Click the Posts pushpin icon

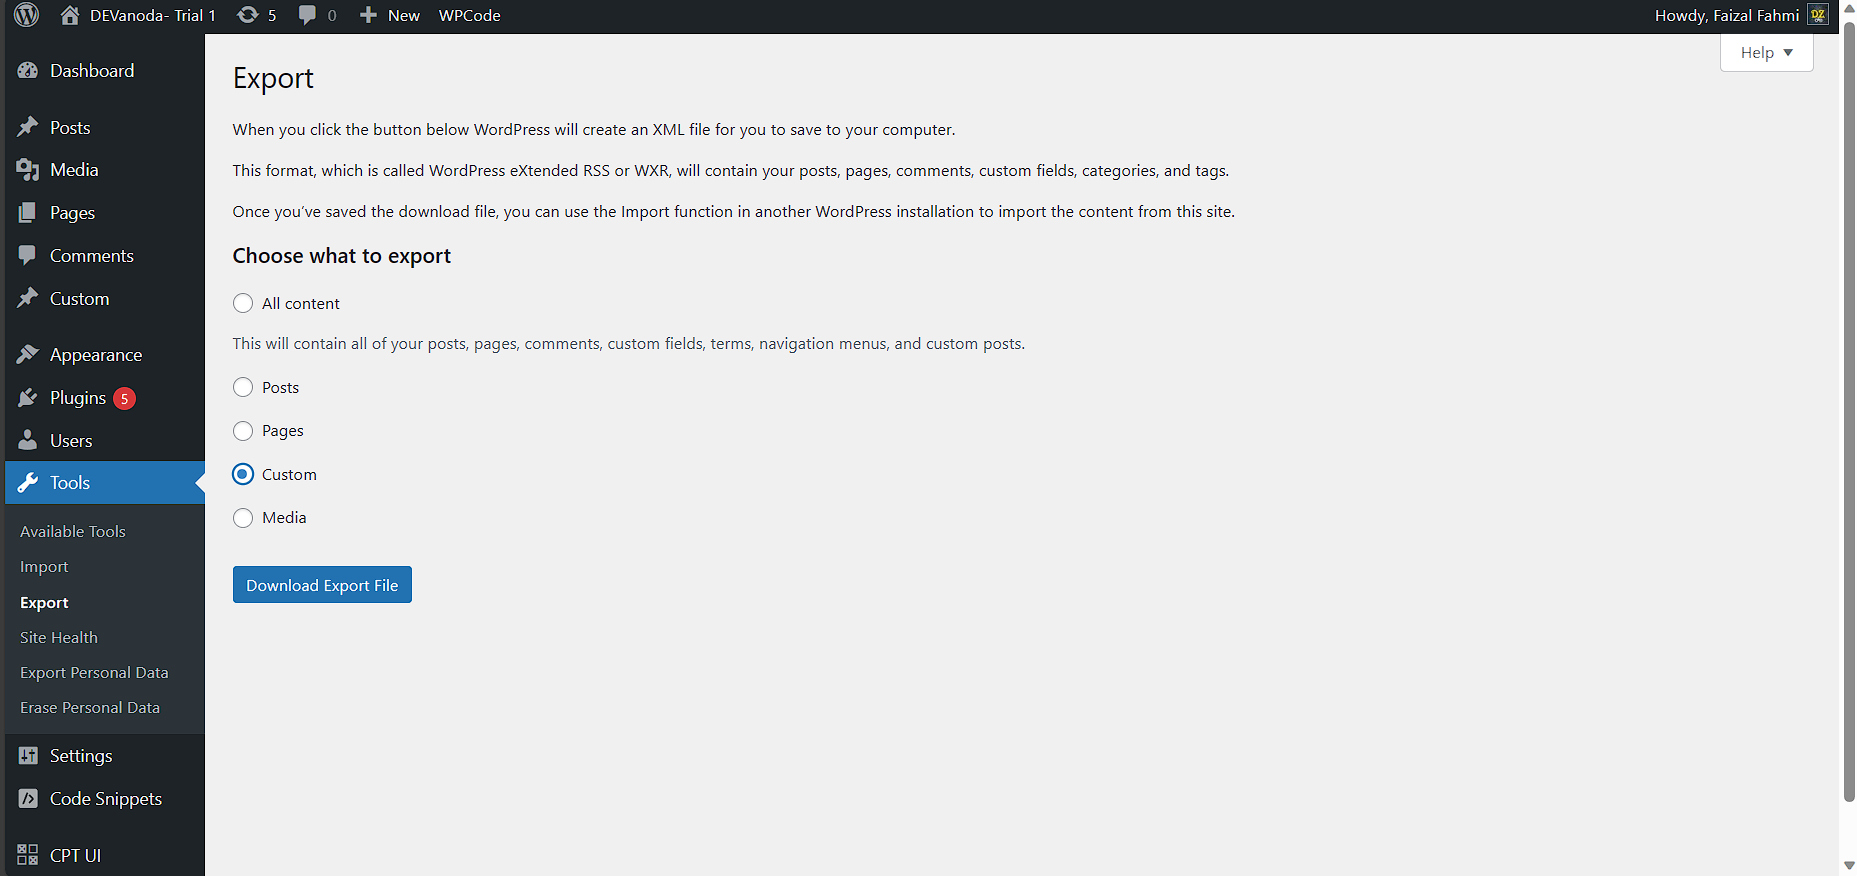[28, 127]
